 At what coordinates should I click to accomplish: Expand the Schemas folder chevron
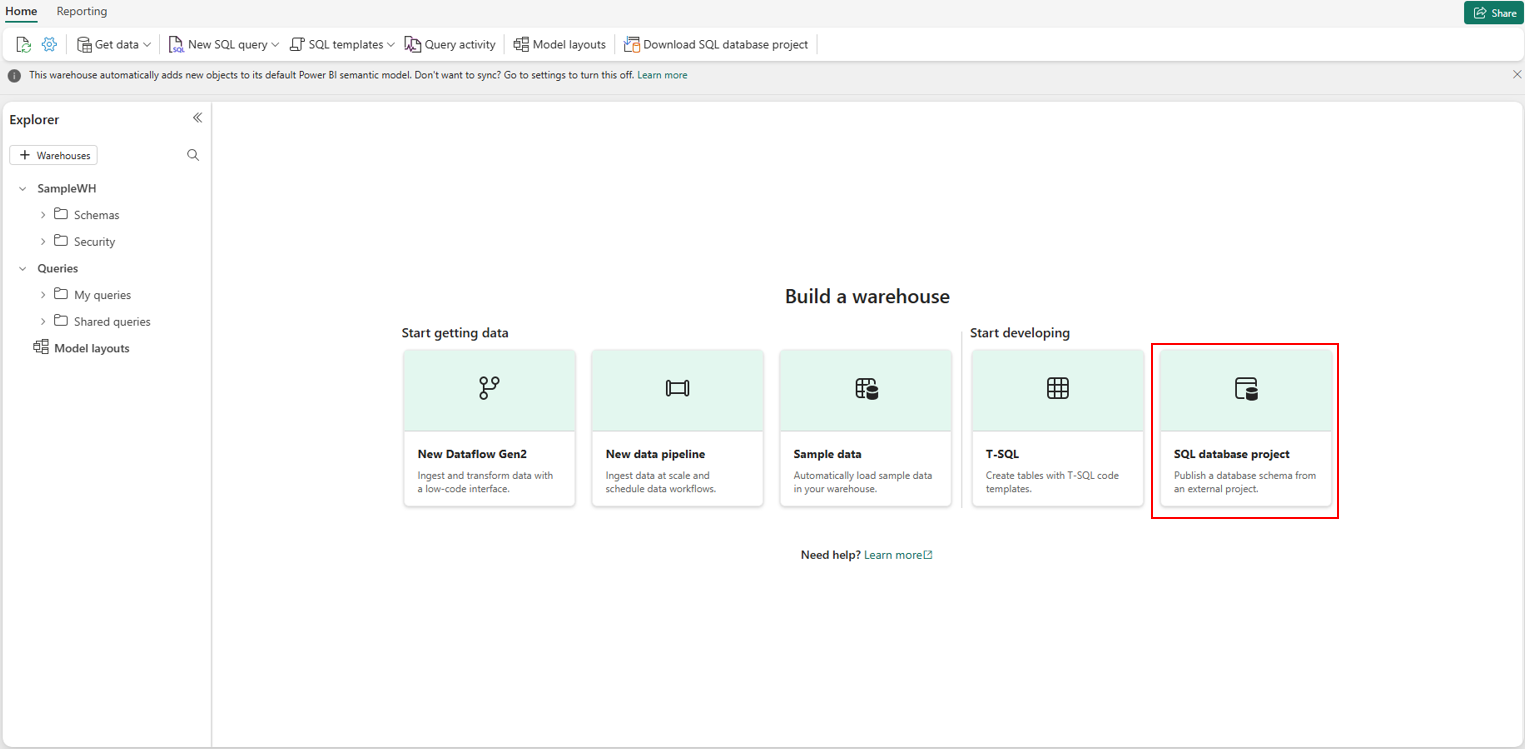tap(43, 215)
